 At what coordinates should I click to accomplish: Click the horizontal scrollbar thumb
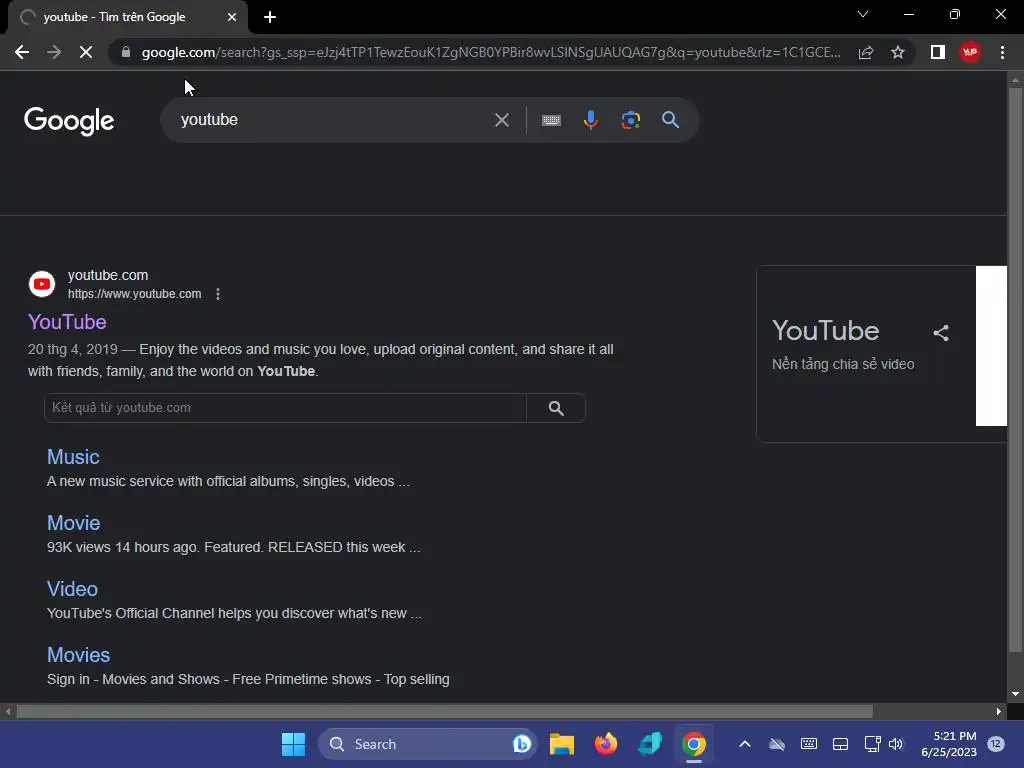coord(444,712)
